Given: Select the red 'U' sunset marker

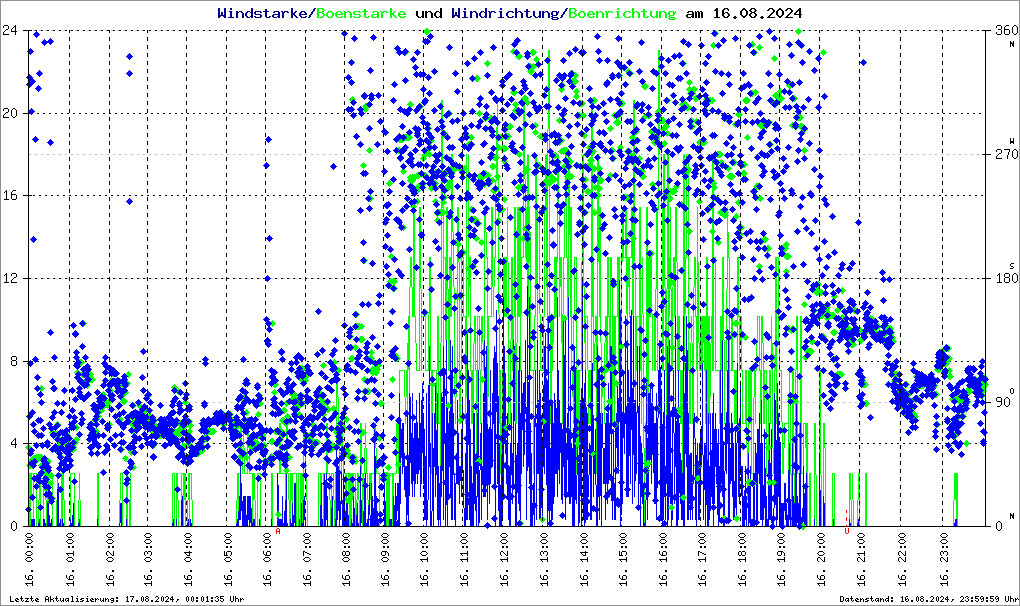Looking at the screenshot, I should coord(846,531).
